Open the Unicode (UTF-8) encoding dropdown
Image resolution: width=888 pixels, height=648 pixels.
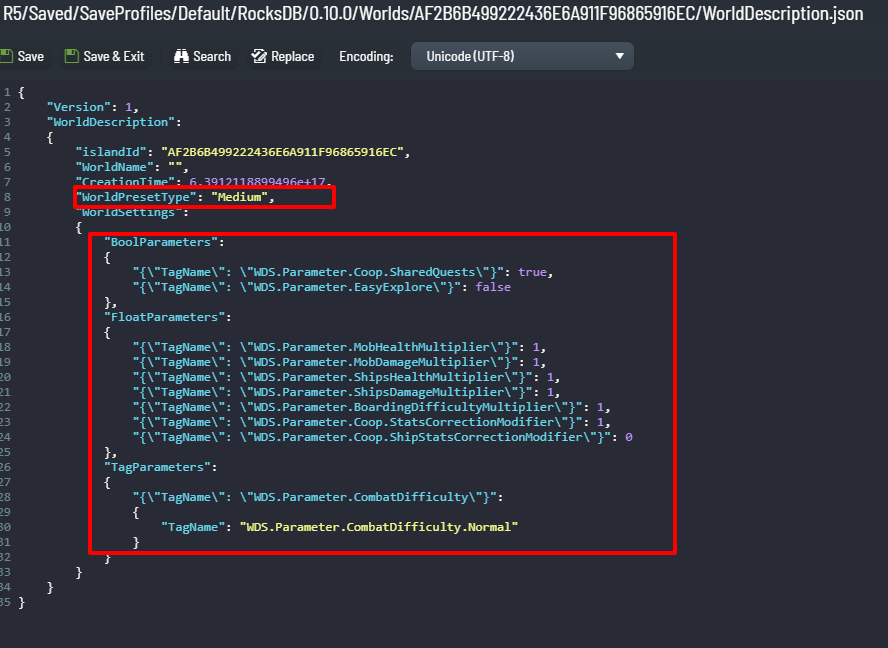point(521,56)
